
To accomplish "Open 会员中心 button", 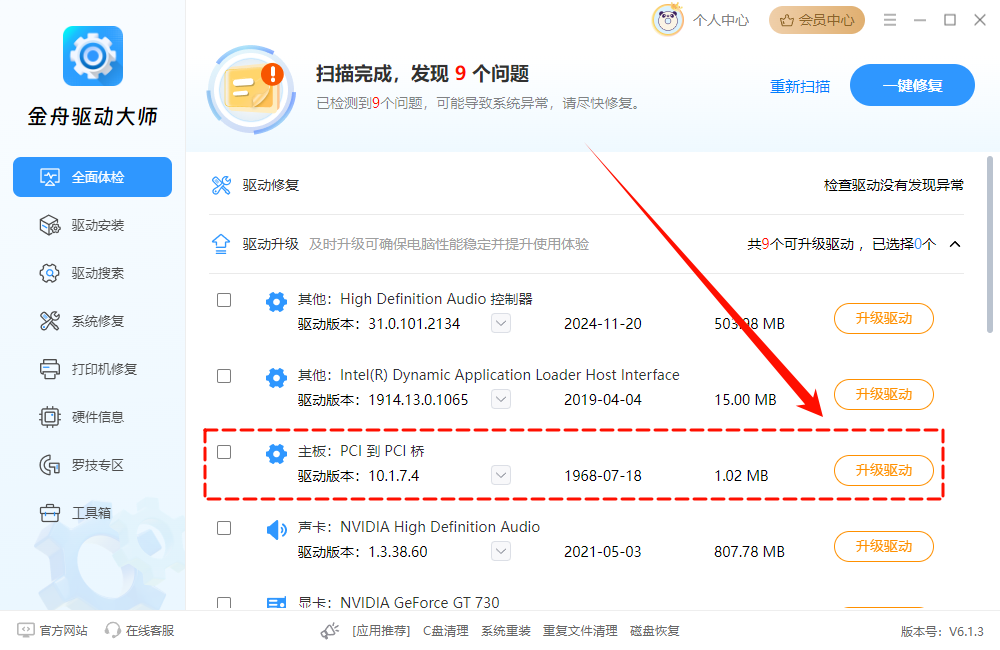I will coord(817,20).
